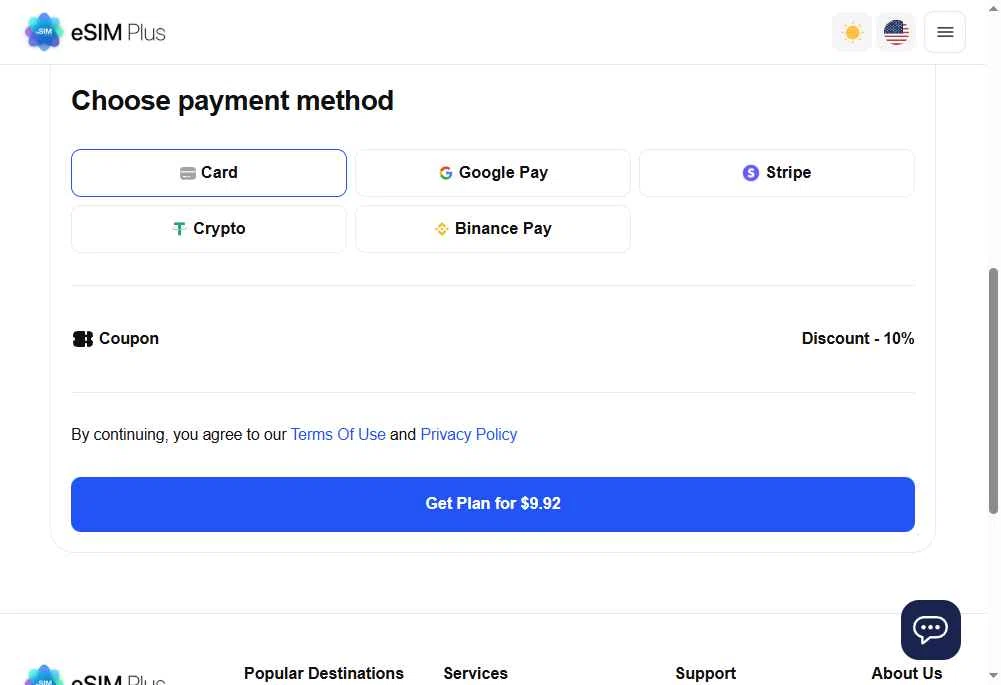This screenshot has height=685, width=1001.
Task: Select Stripe payment method
Action: click(x=777, y=173)
